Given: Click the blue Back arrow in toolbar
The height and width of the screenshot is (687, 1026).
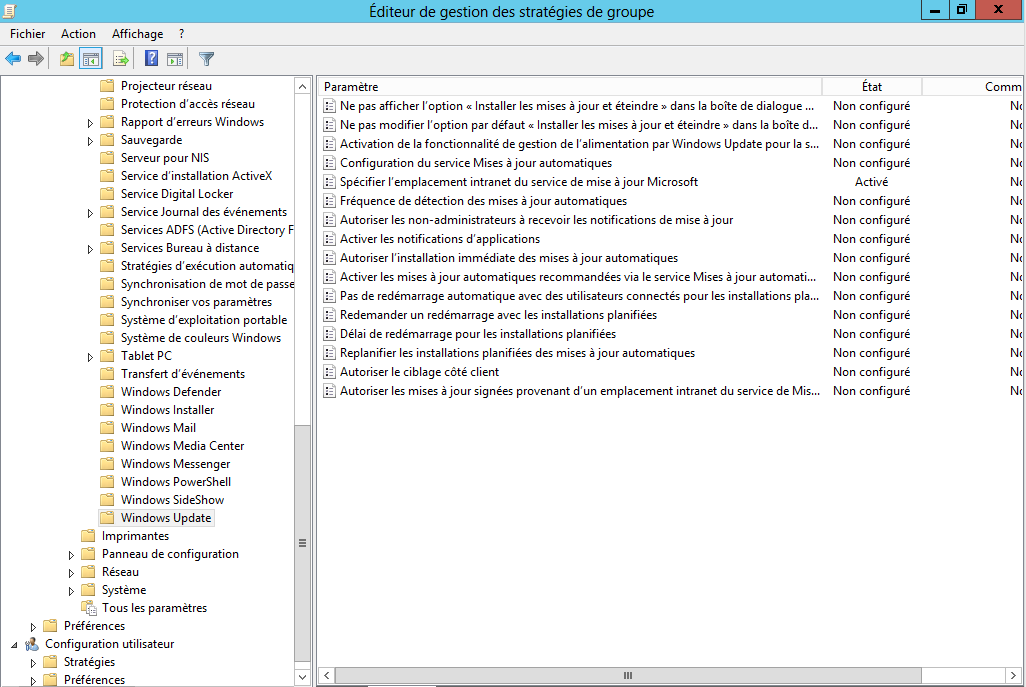Looking at the screenshot, I should click(14, 59).
